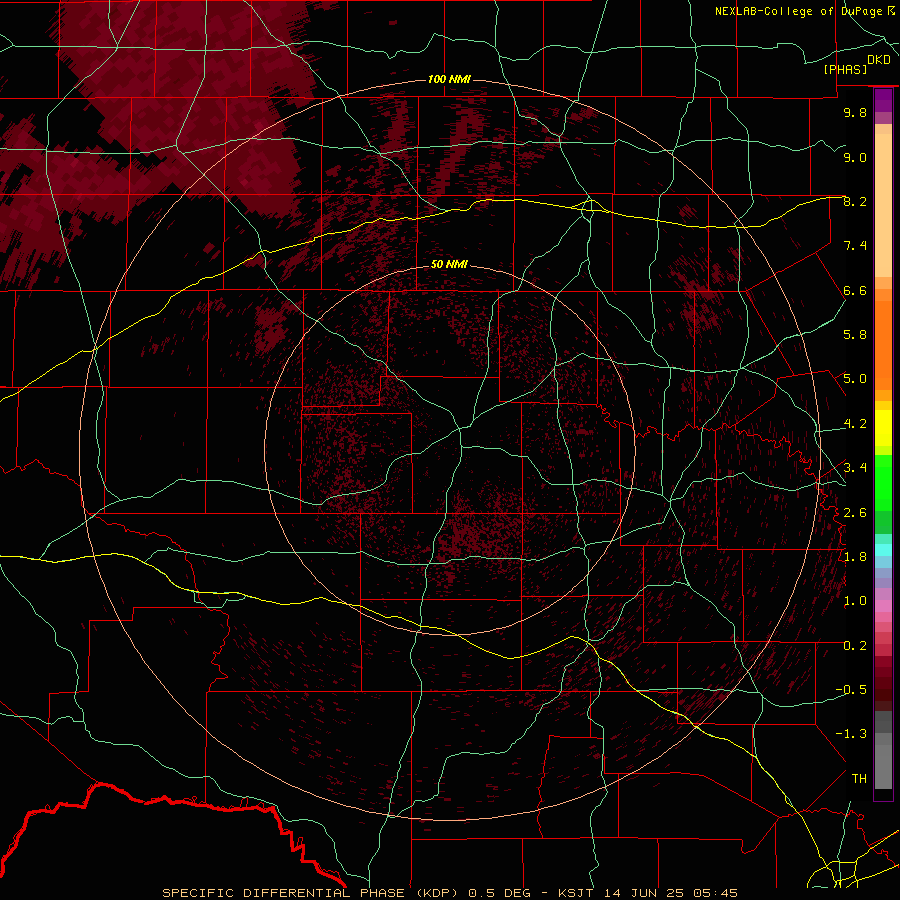The height and width of the screenshot is (900, 900).
Task: Click the 6.6 scale value
Action: tap(855, 290)
